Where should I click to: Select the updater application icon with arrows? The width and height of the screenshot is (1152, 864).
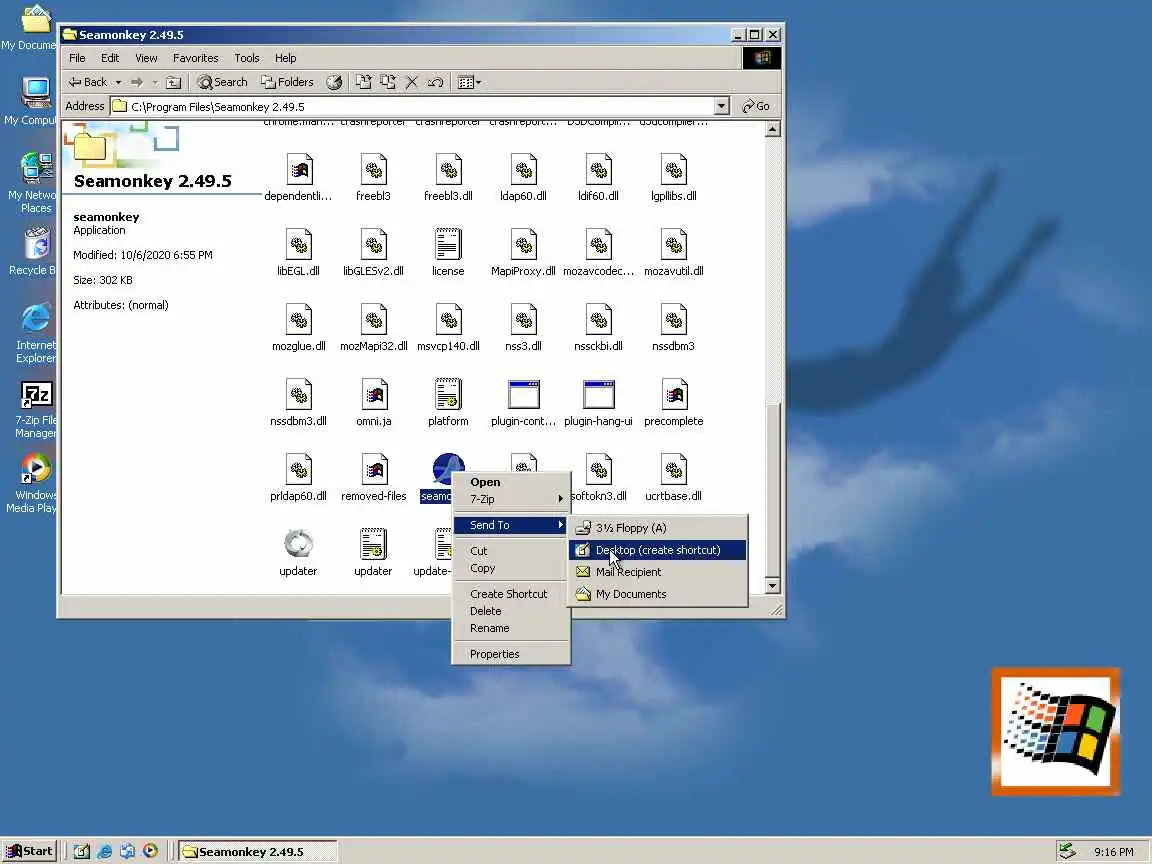pos(298,544)
